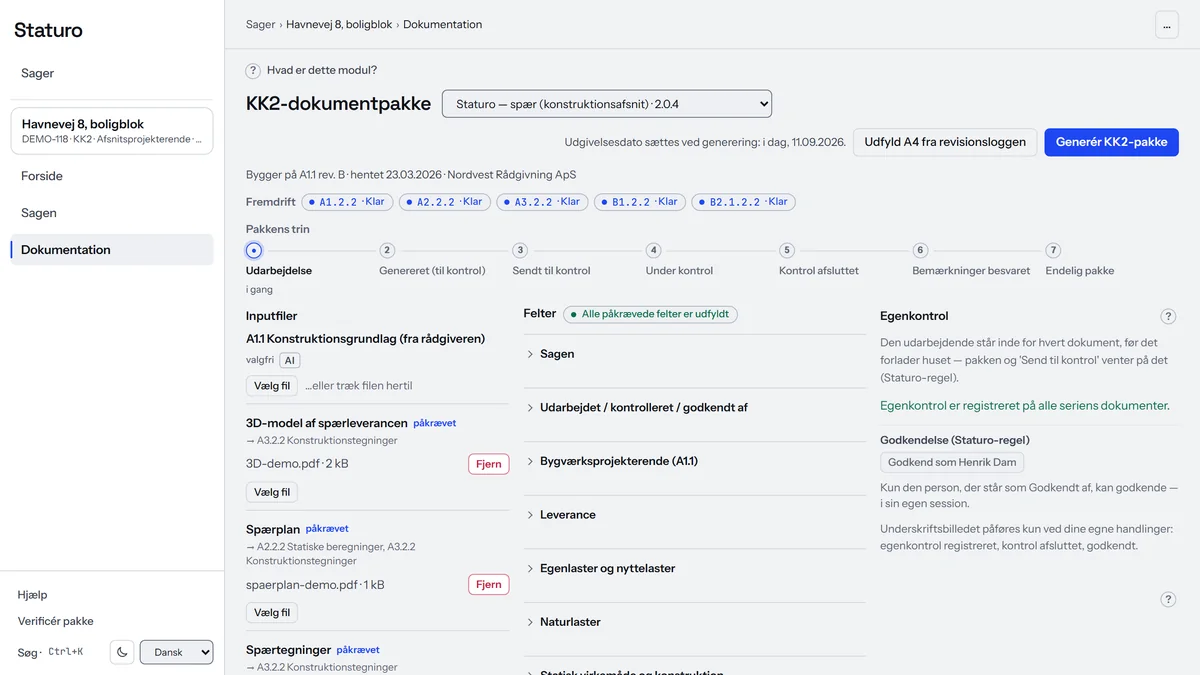Select step 6 Bemærkninger besvaret
Screen dimensions: 1200x675
click(x=920, y=251)
